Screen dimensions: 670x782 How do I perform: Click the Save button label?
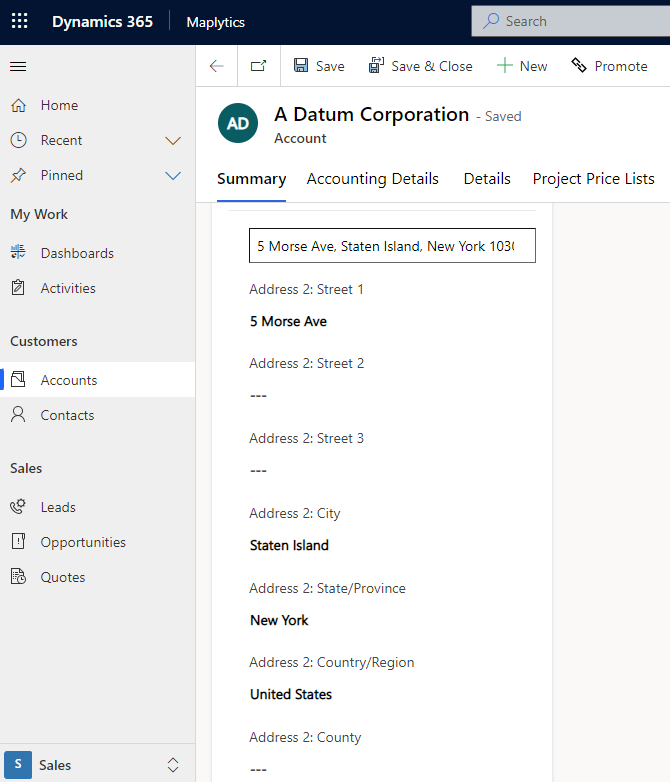click(330, 66)
